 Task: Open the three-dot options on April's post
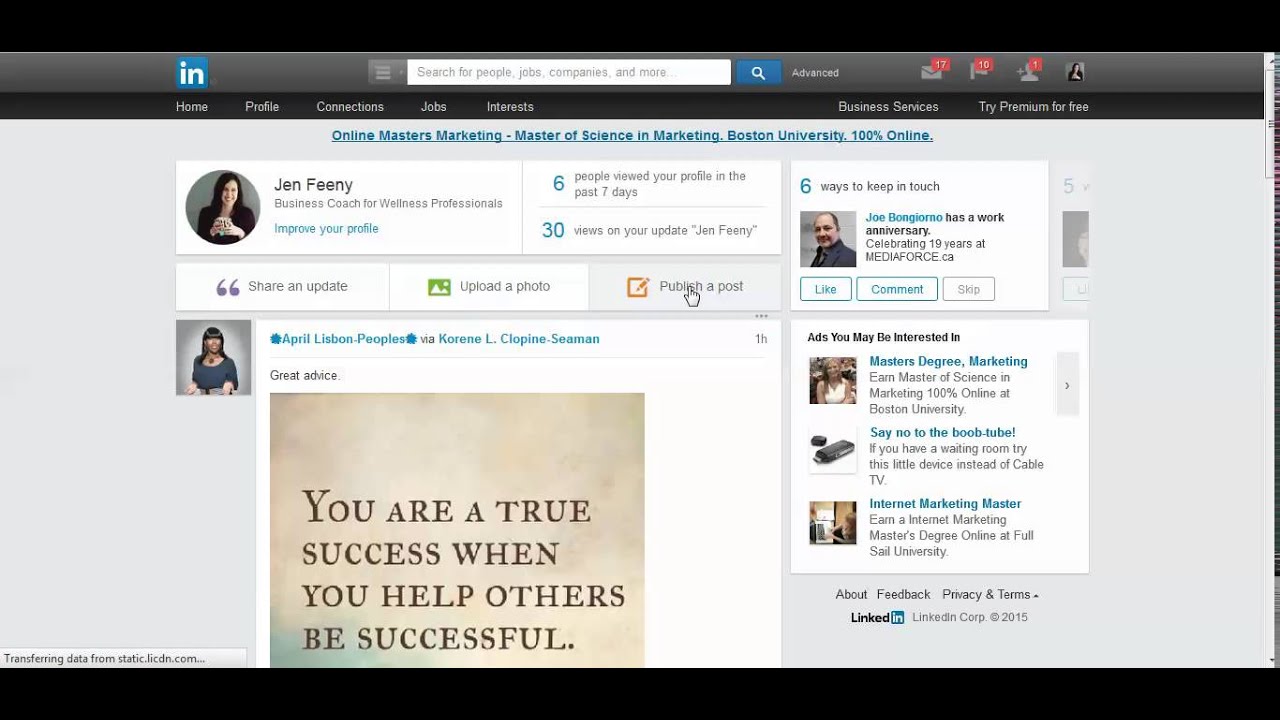761,316
